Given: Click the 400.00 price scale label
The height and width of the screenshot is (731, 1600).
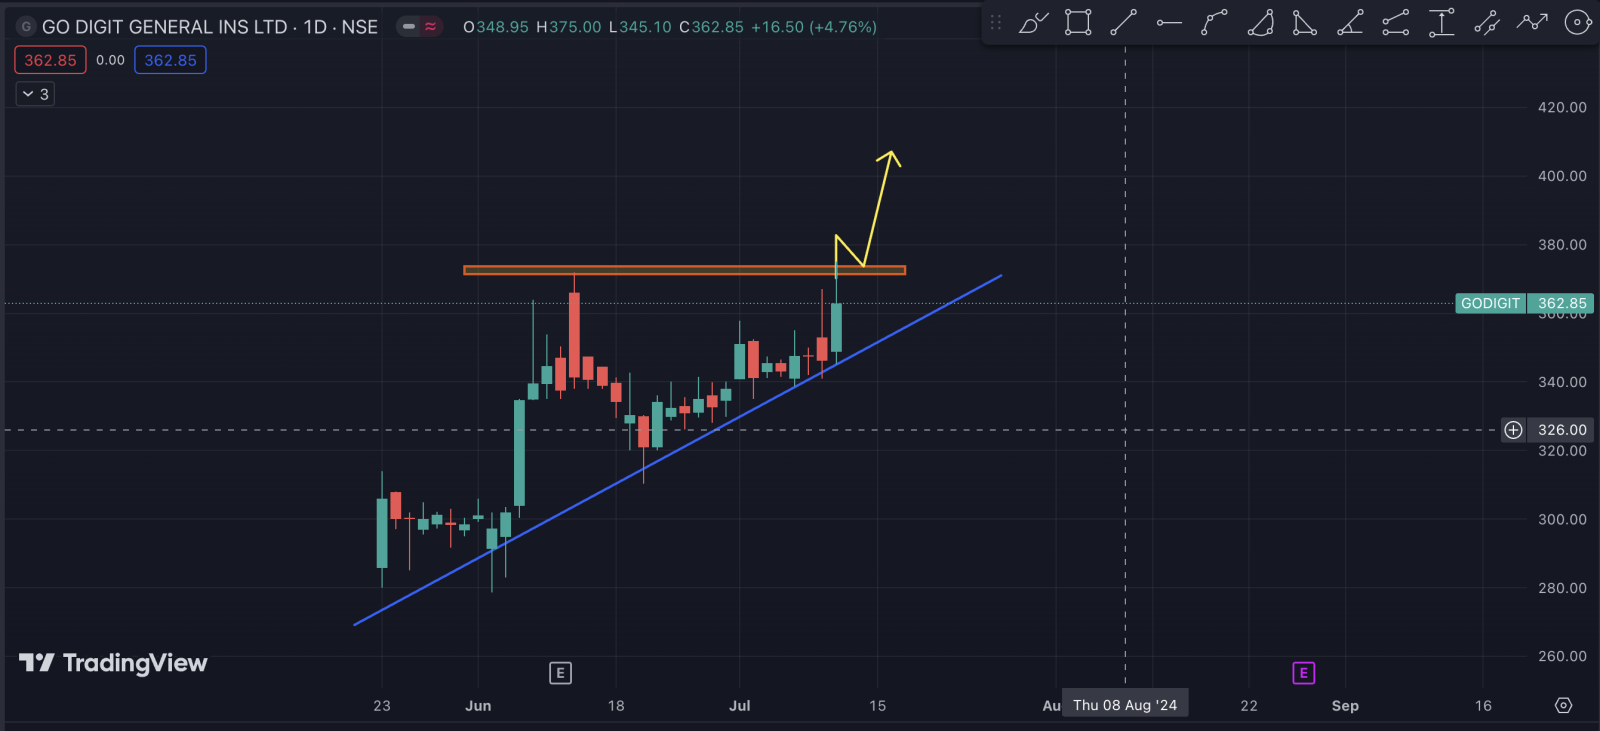Looking at the screenshot, I should coord(1562,176).
